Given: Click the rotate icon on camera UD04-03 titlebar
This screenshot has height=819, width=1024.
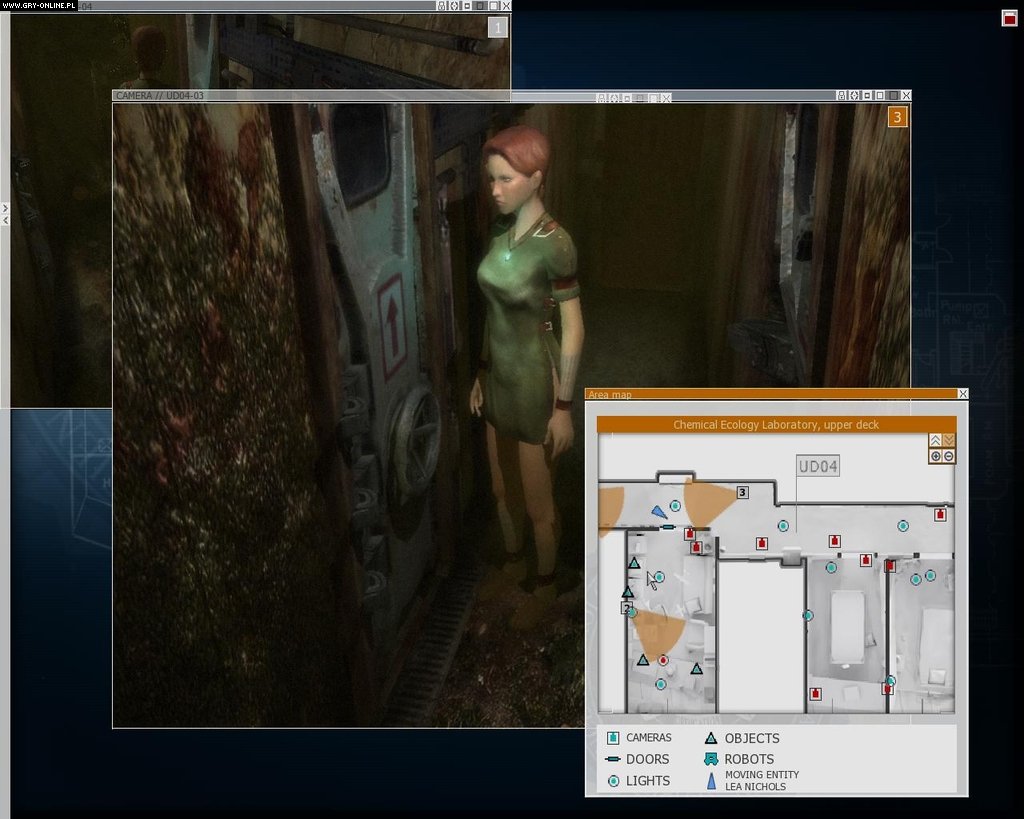Looking at the screenshot, I should [854, 97].
